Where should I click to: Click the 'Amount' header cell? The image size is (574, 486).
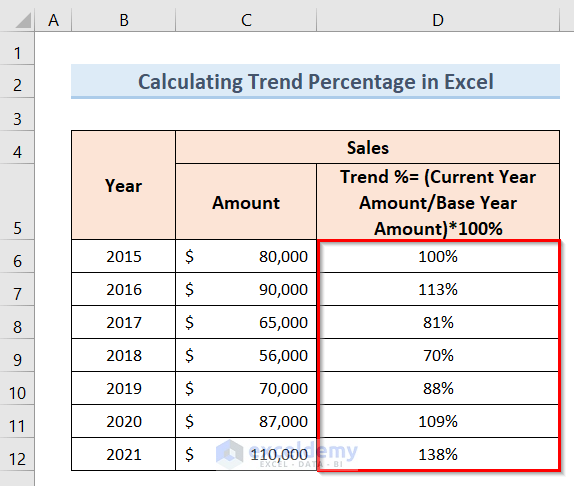(x=246, y=202)
